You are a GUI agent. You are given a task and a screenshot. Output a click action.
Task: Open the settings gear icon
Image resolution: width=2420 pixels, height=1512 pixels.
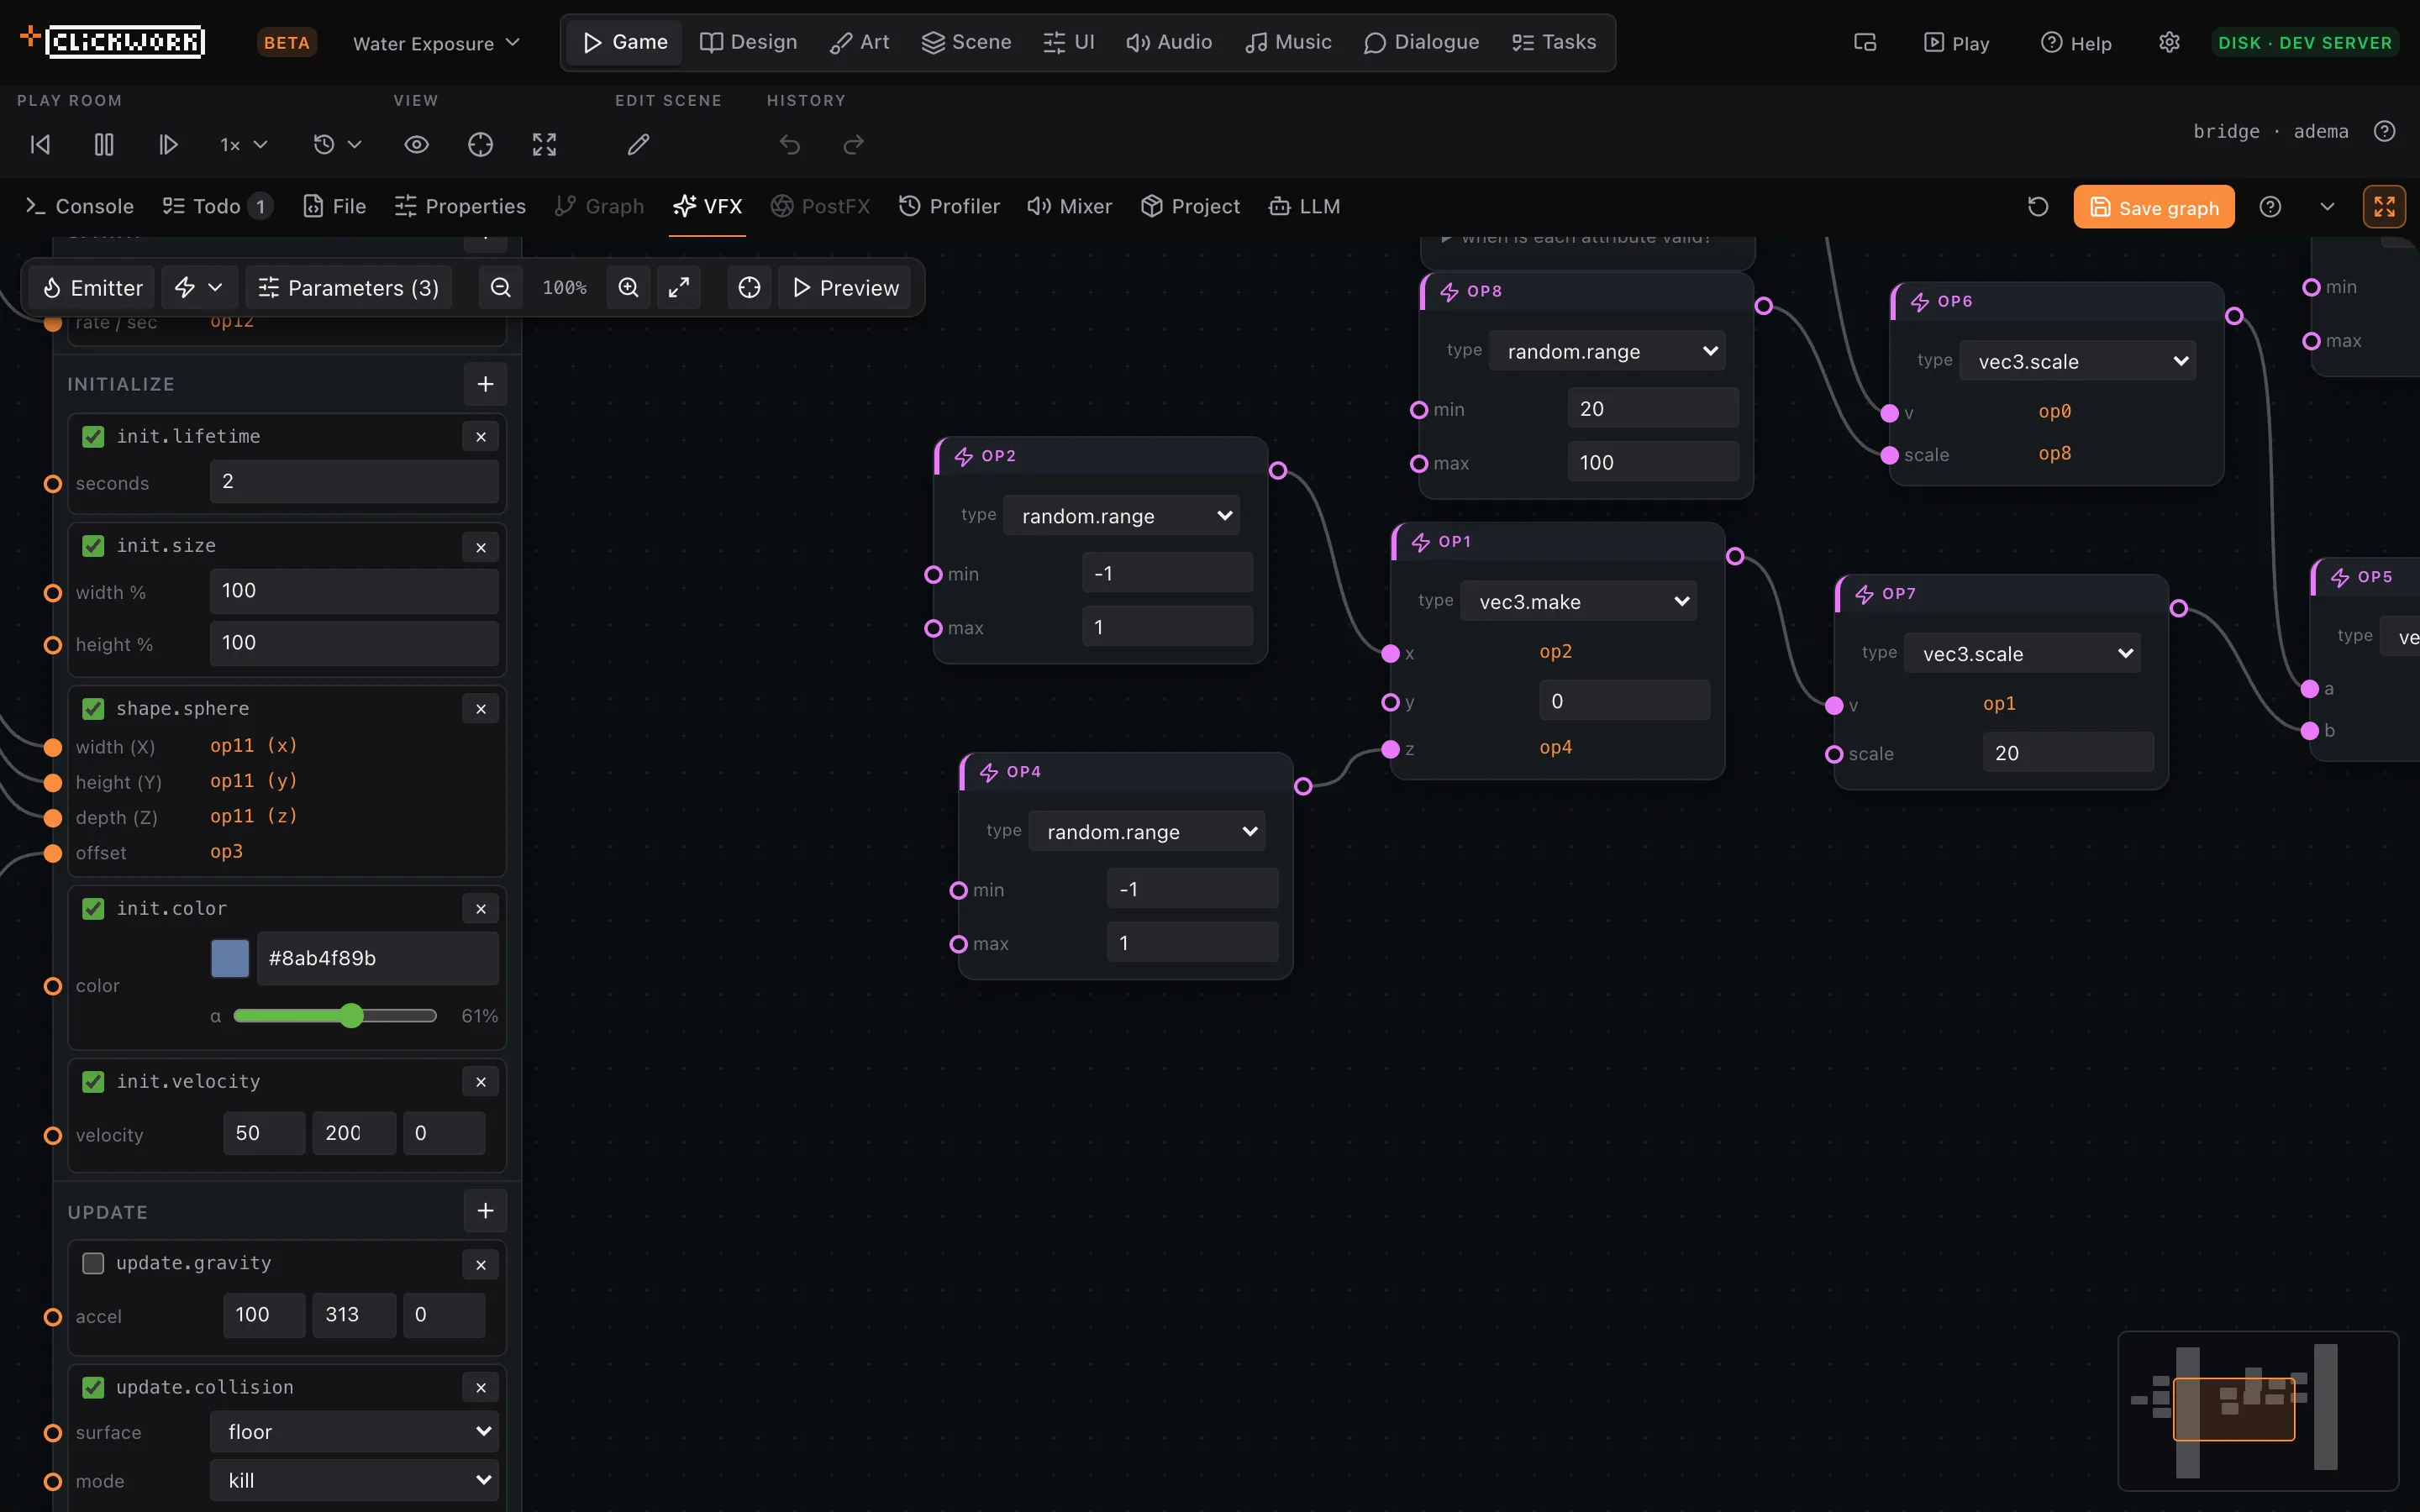tap(2169, 43)
